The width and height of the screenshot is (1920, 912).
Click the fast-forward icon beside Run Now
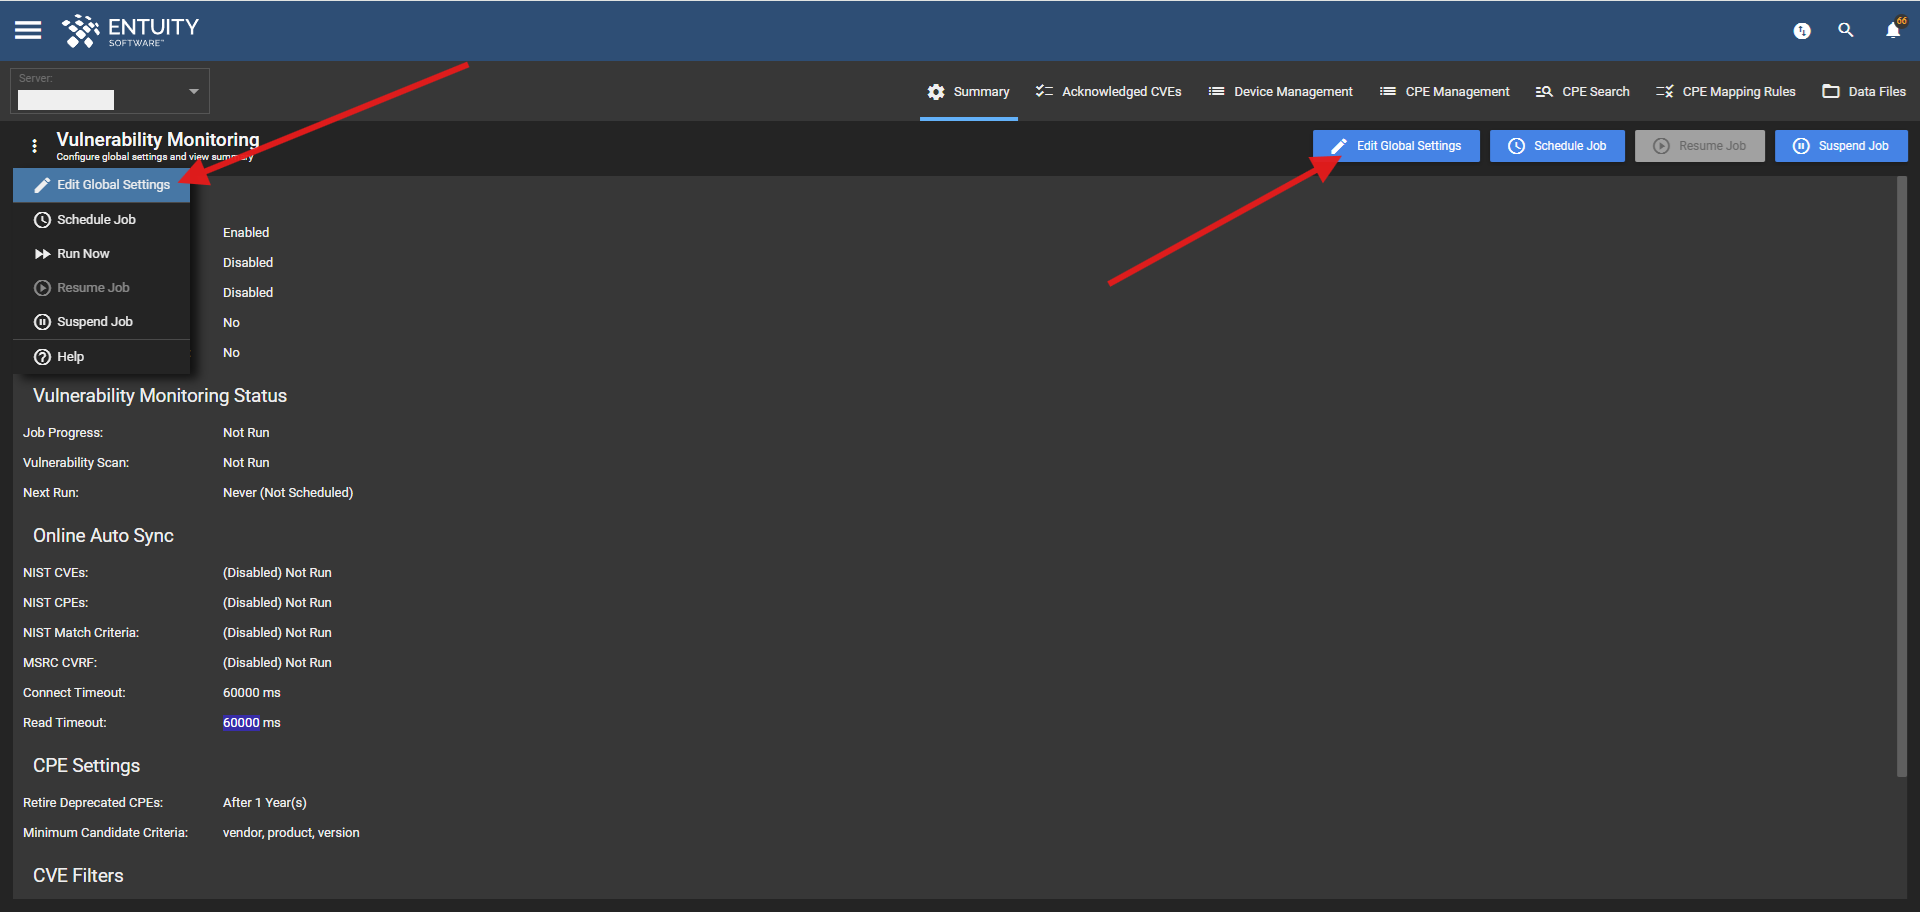[42, 254]
